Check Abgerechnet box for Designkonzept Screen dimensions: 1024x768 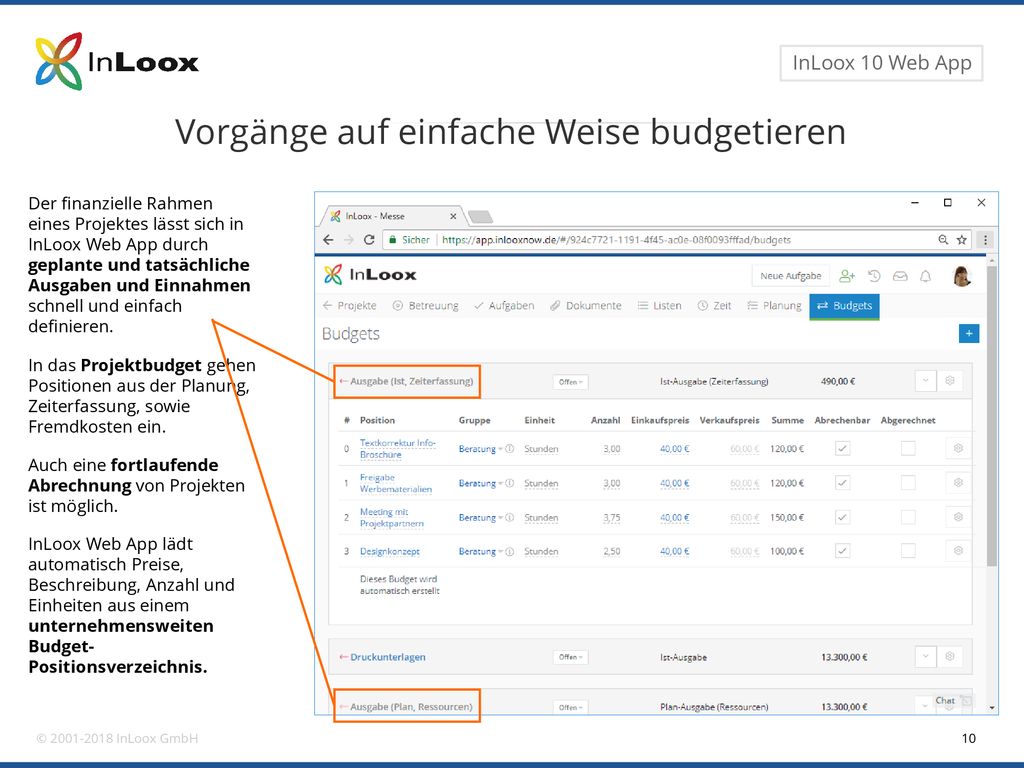(908, 551)
